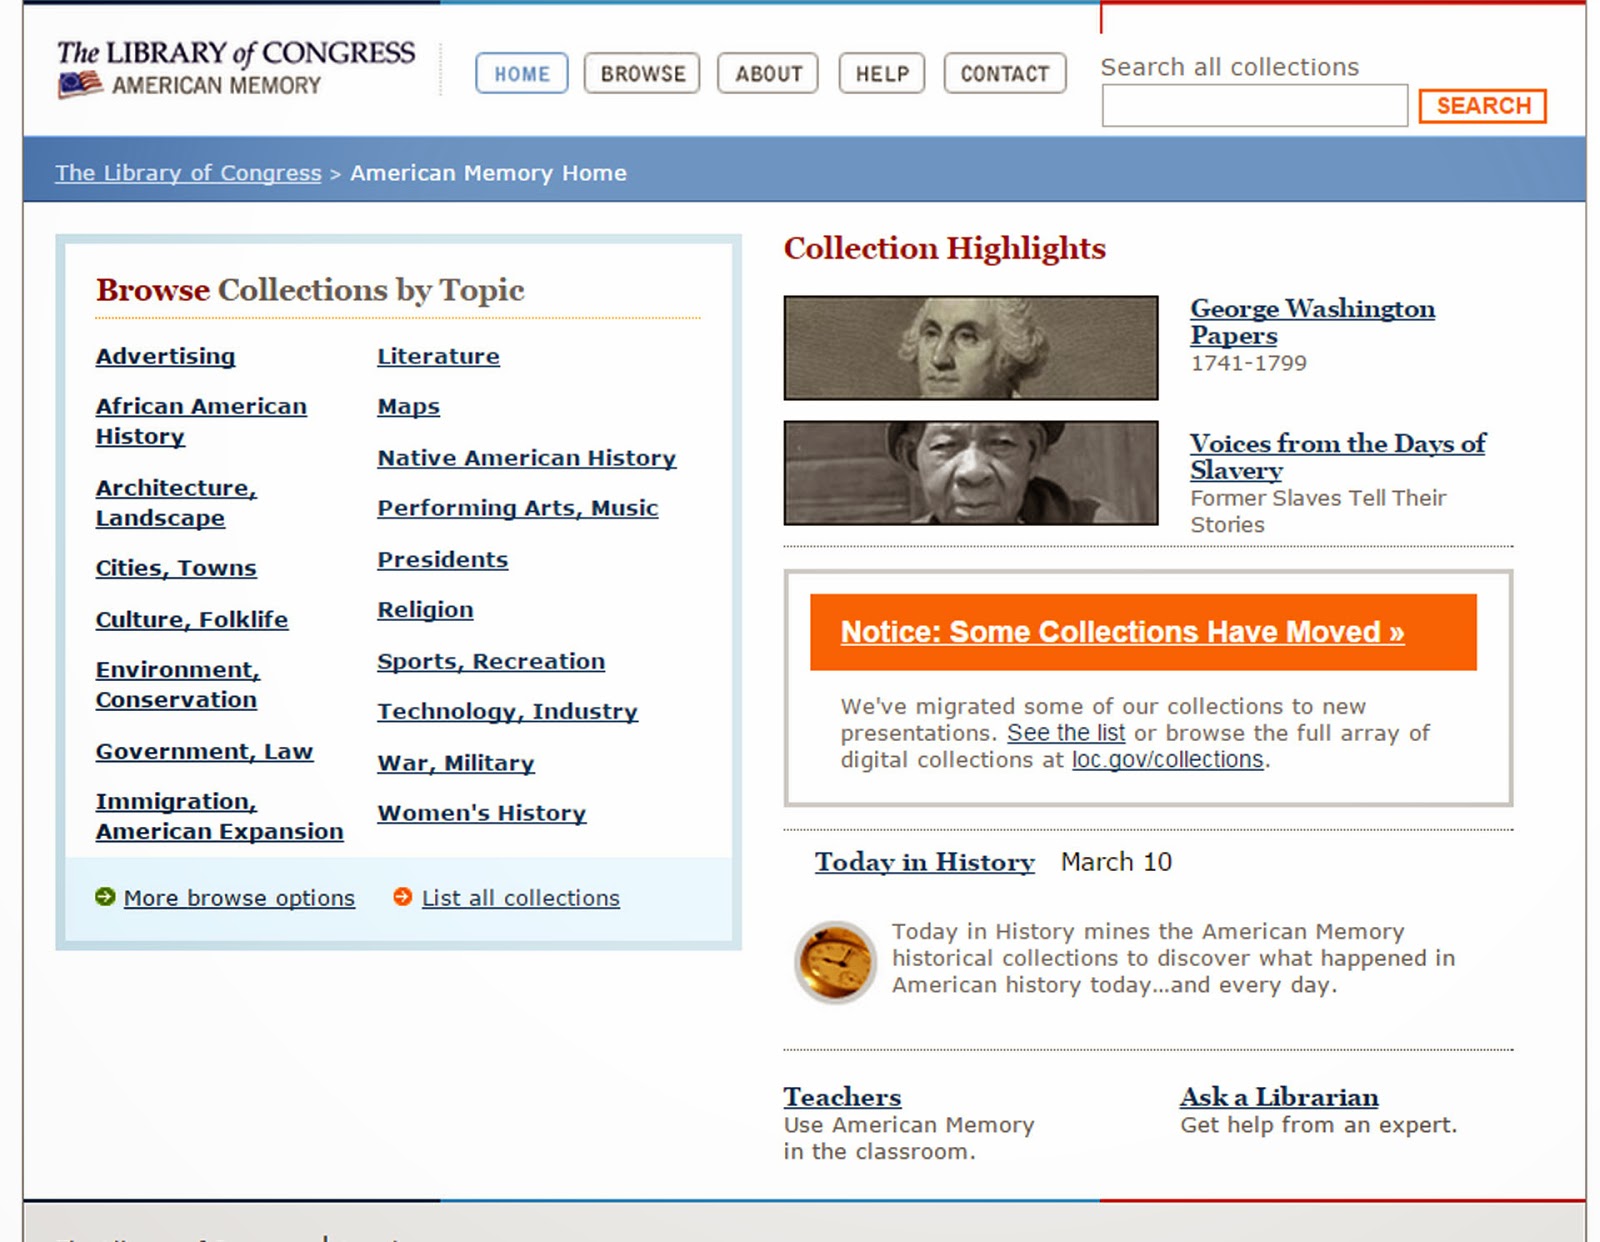
Task: Click the Get help from an expert text
Action: (x=1318, y=1125)
